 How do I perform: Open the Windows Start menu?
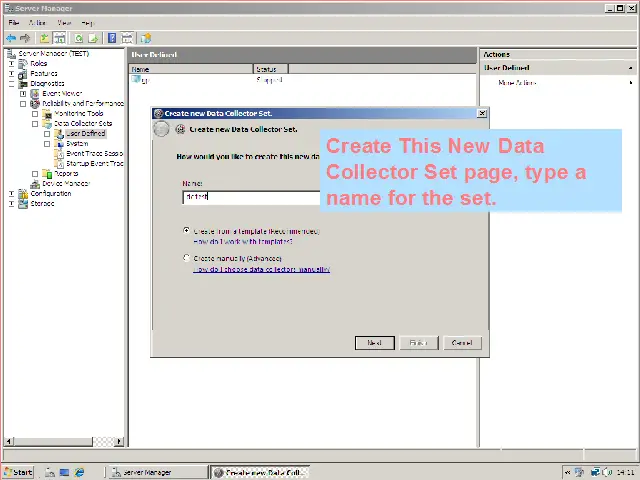coord(18,472)
